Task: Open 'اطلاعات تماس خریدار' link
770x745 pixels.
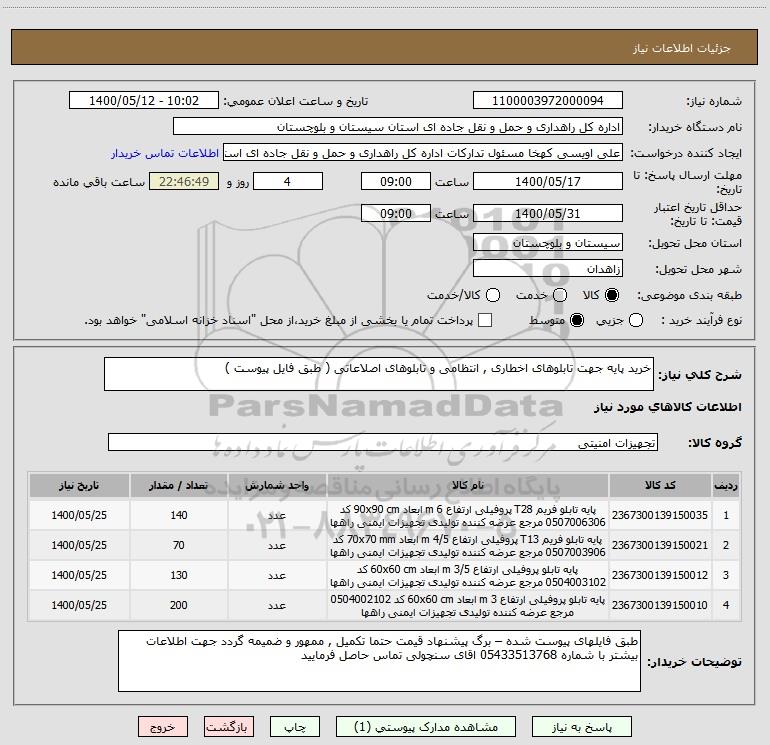Action: point(165,153)
